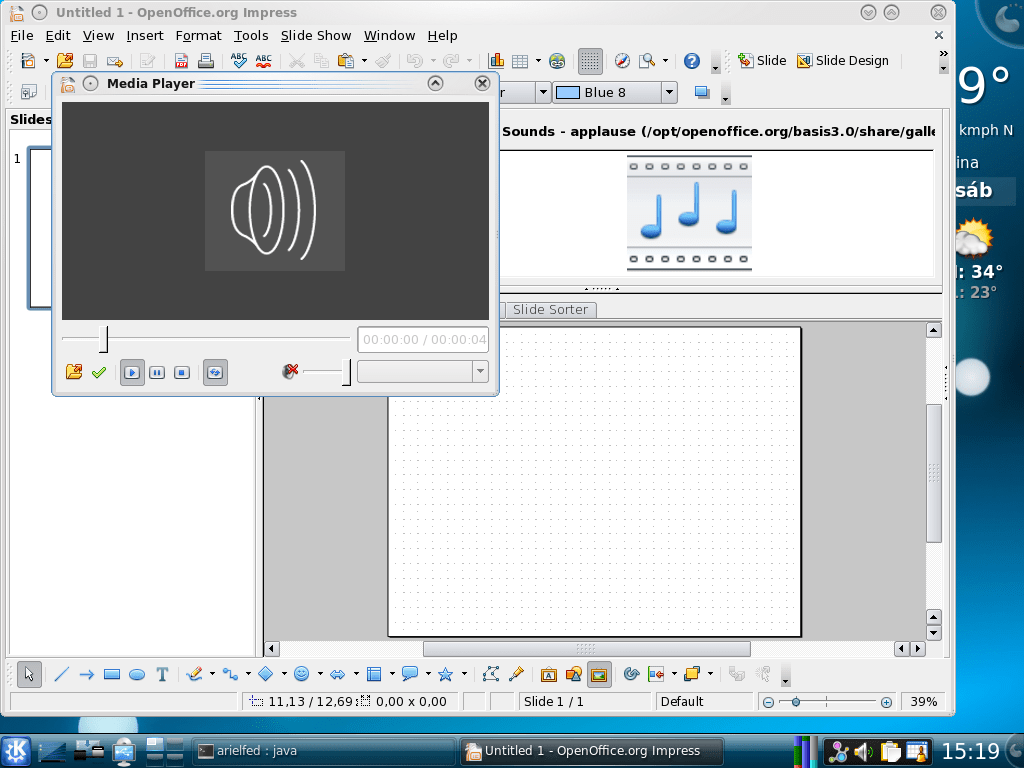
Task: Open the Blue 8 color dropdown
Action: 670,91
